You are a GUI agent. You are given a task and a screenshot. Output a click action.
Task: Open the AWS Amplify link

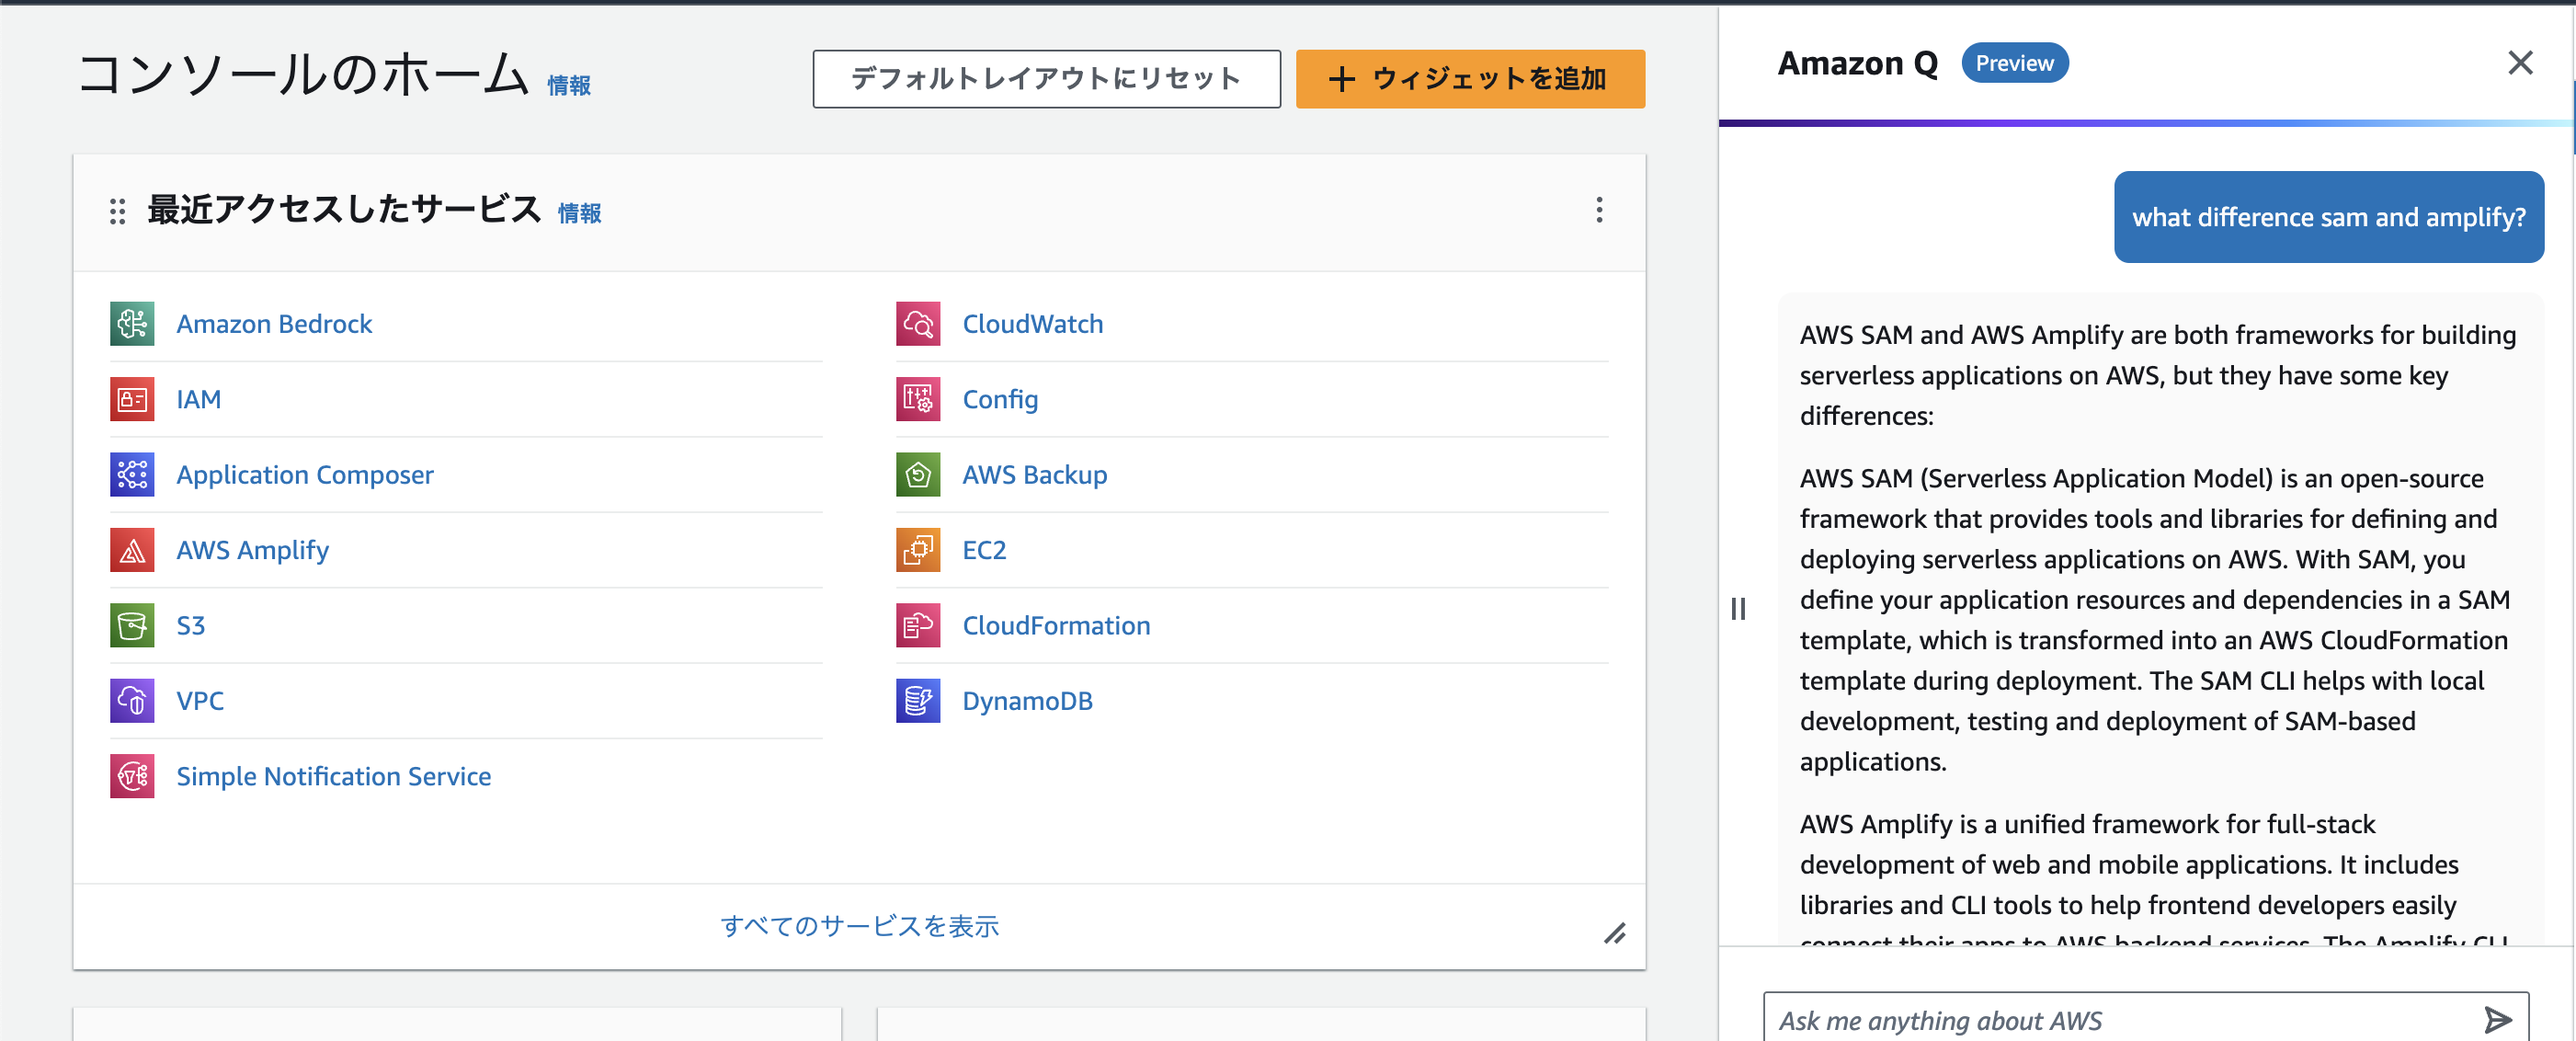pyautogui.click(x=253, y=550)
